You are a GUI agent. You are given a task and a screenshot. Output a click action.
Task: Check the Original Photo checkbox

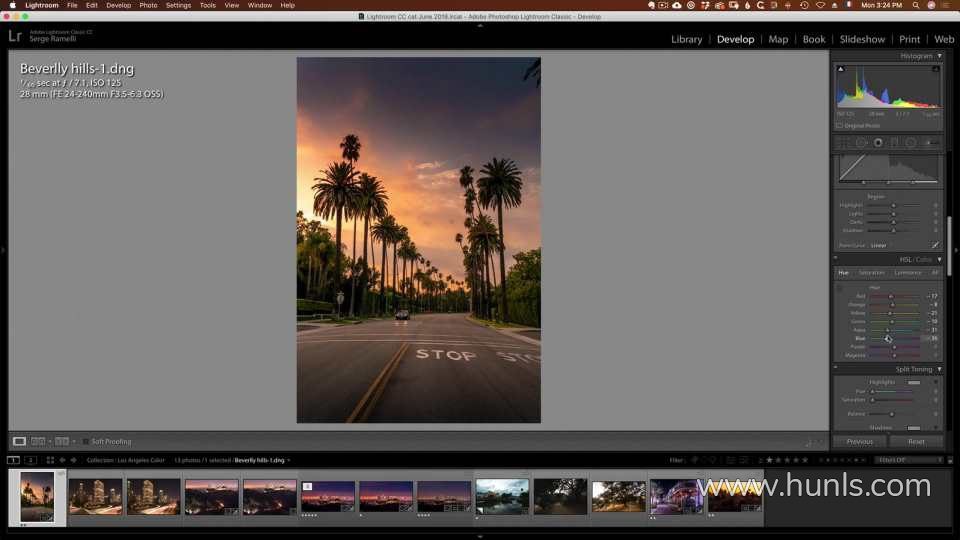click(x=840, y=126)
